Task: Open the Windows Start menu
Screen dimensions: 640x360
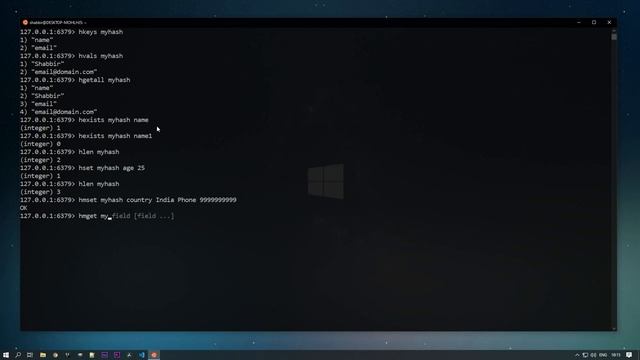Action: point(6,355)
